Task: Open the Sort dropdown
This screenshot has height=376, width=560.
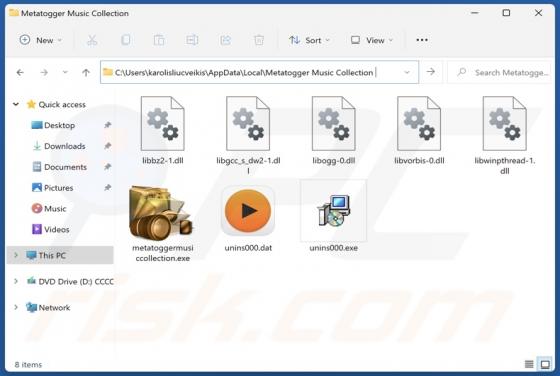Action: click(309, 40)
